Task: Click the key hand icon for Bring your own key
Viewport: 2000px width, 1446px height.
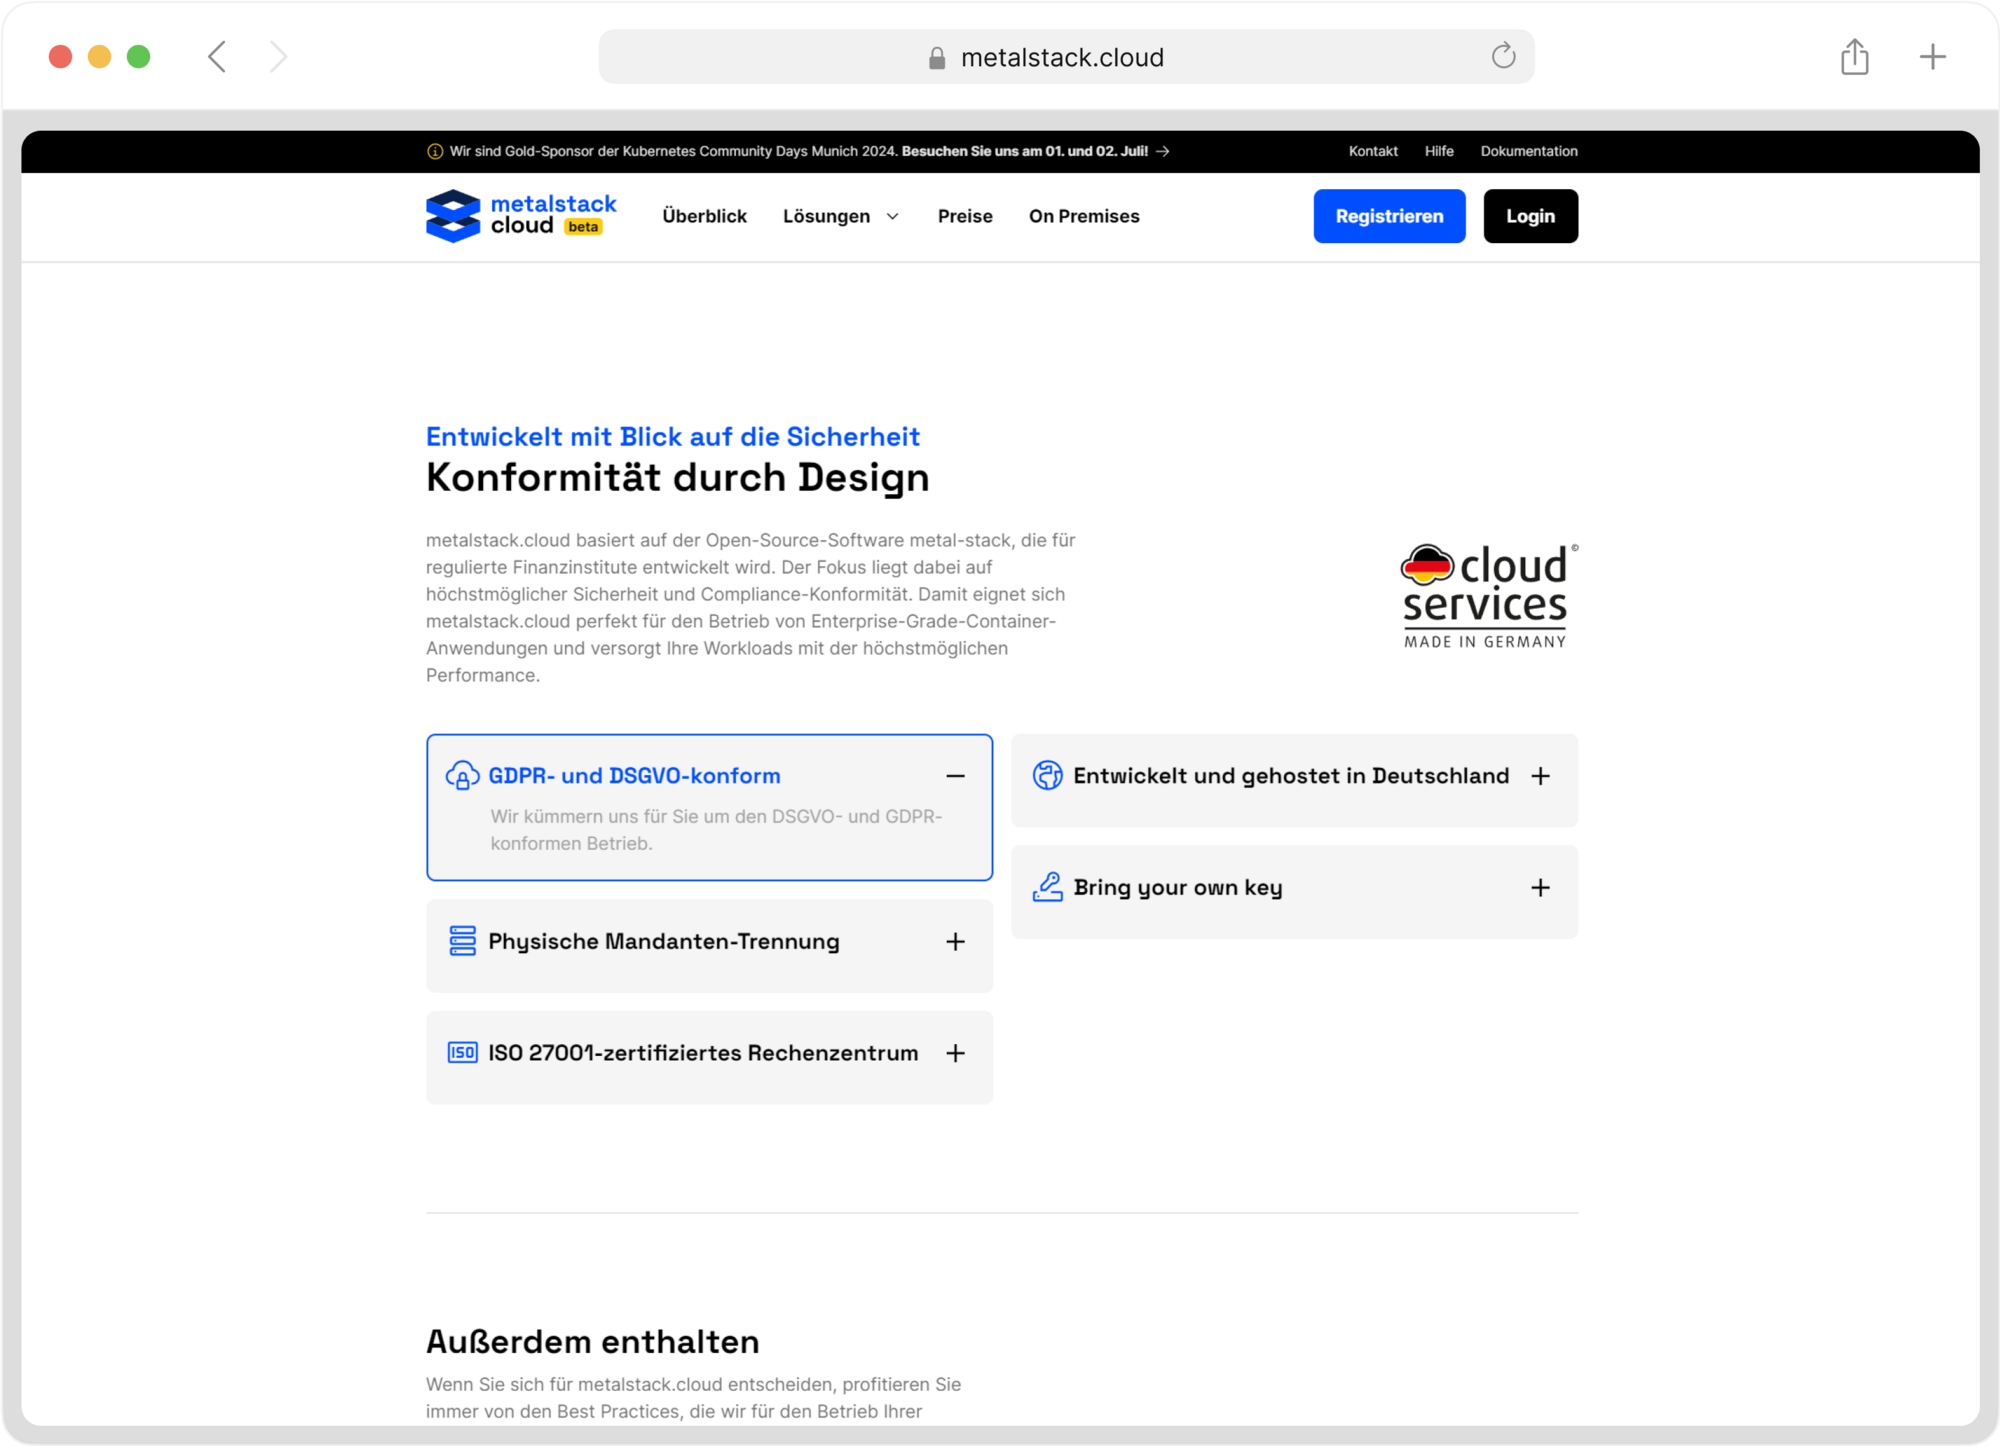Action: [x=1047, y=887]
